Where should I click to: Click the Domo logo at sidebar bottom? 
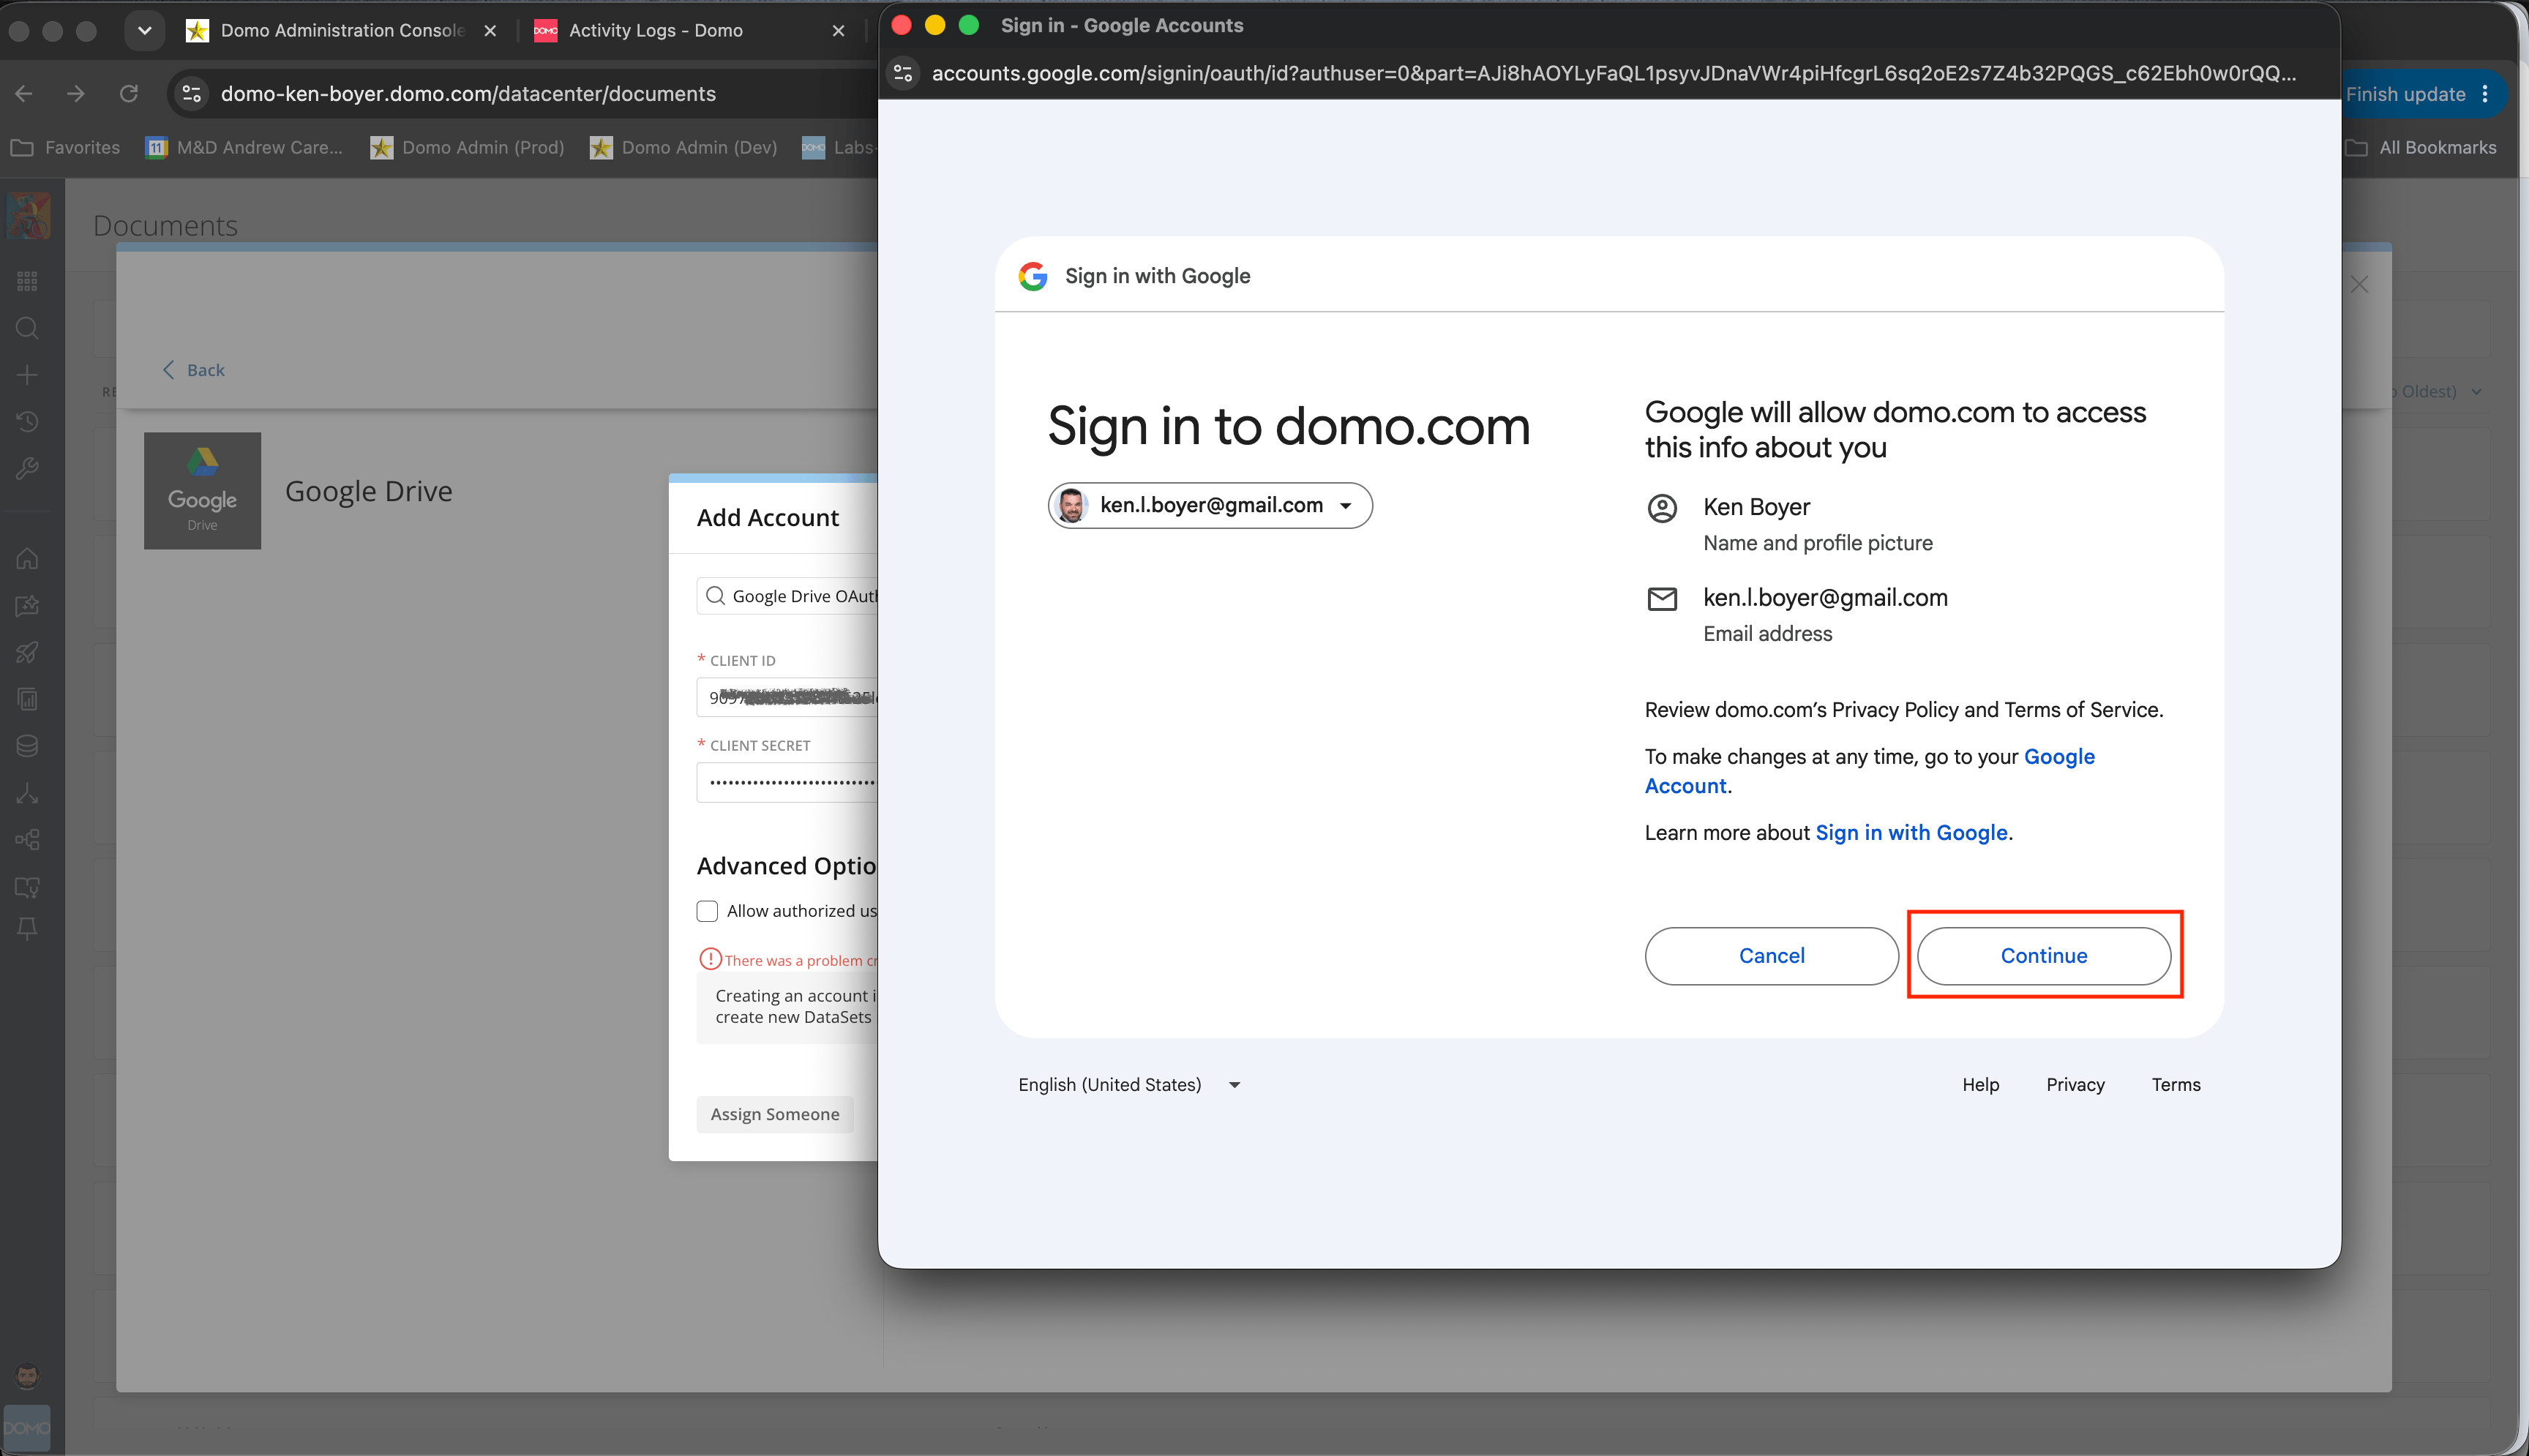point(27,1427)
